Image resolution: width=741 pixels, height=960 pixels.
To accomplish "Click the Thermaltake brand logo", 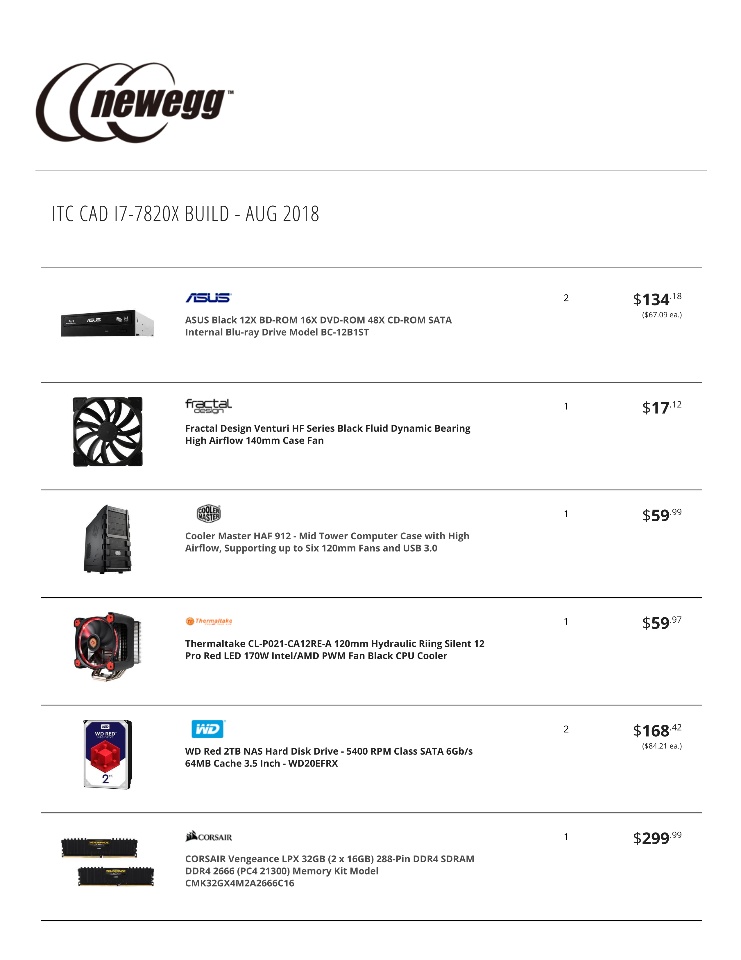I will [x=209, y=621].
